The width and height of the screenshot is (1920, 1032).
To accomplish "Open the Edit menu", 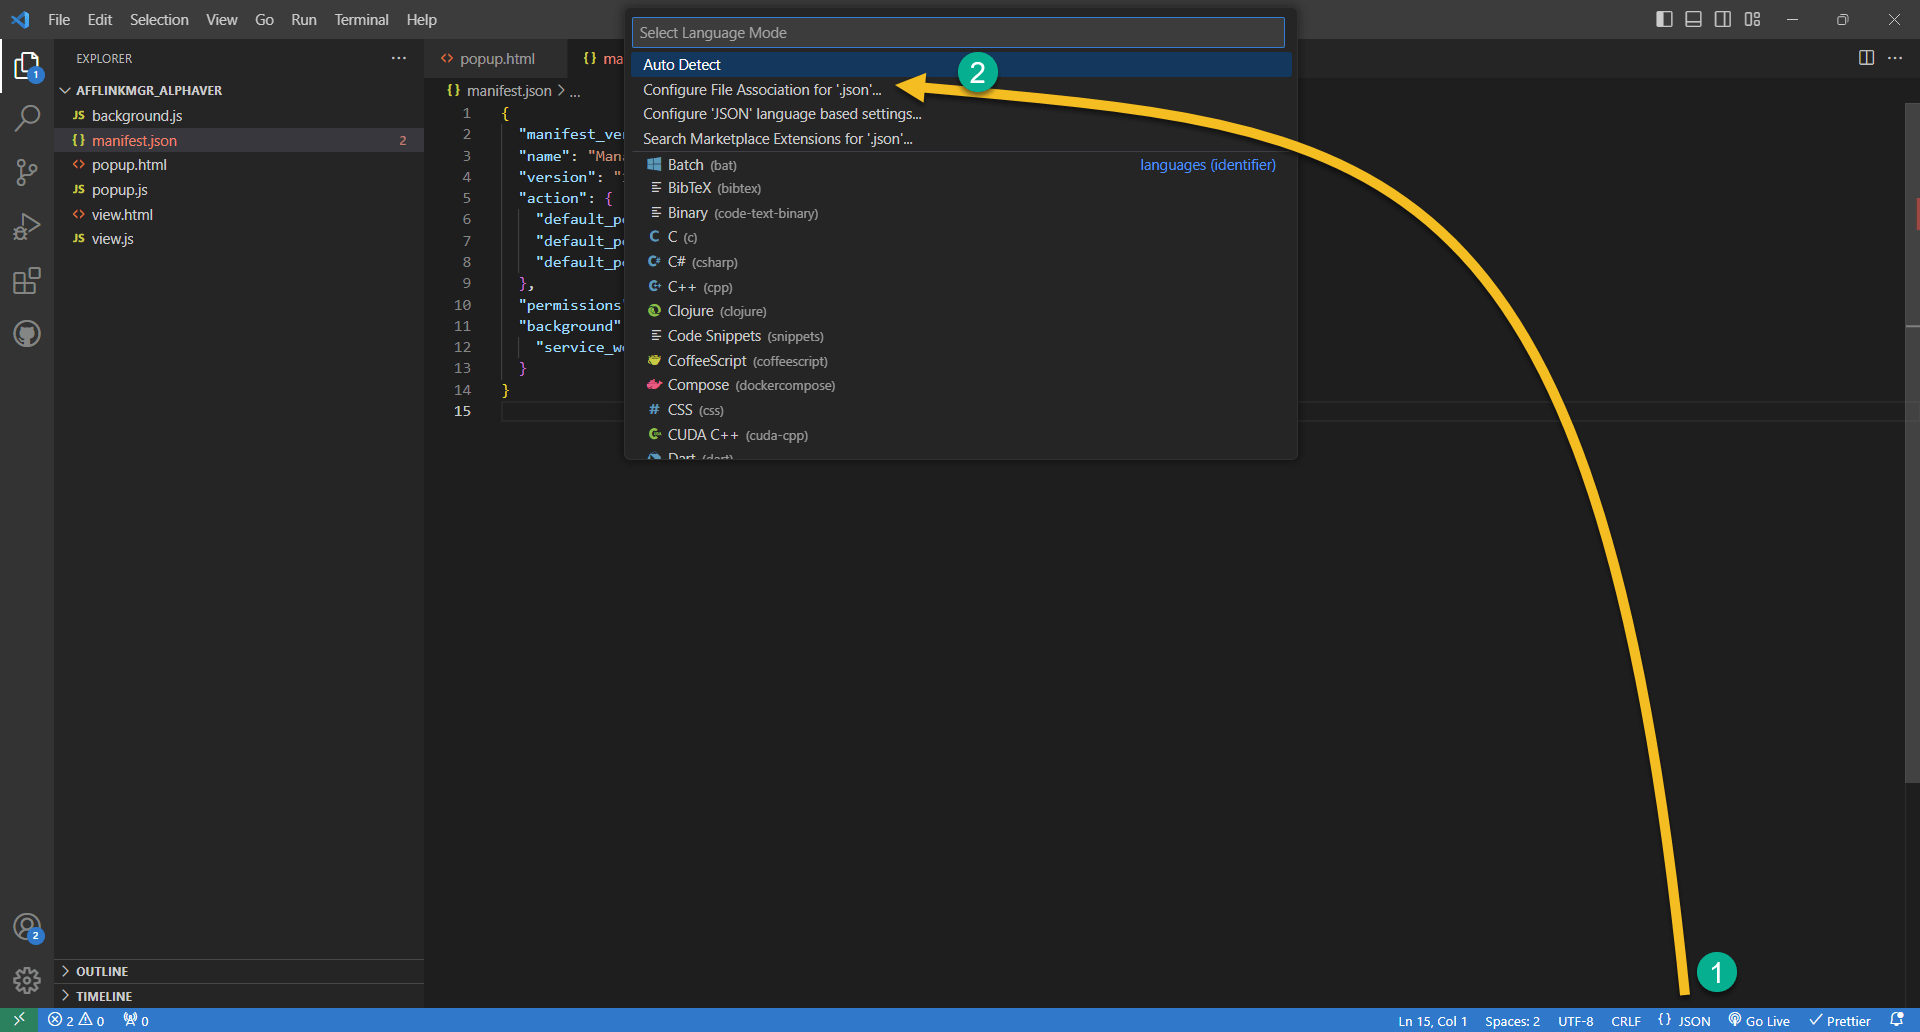I will click(100, 19).
